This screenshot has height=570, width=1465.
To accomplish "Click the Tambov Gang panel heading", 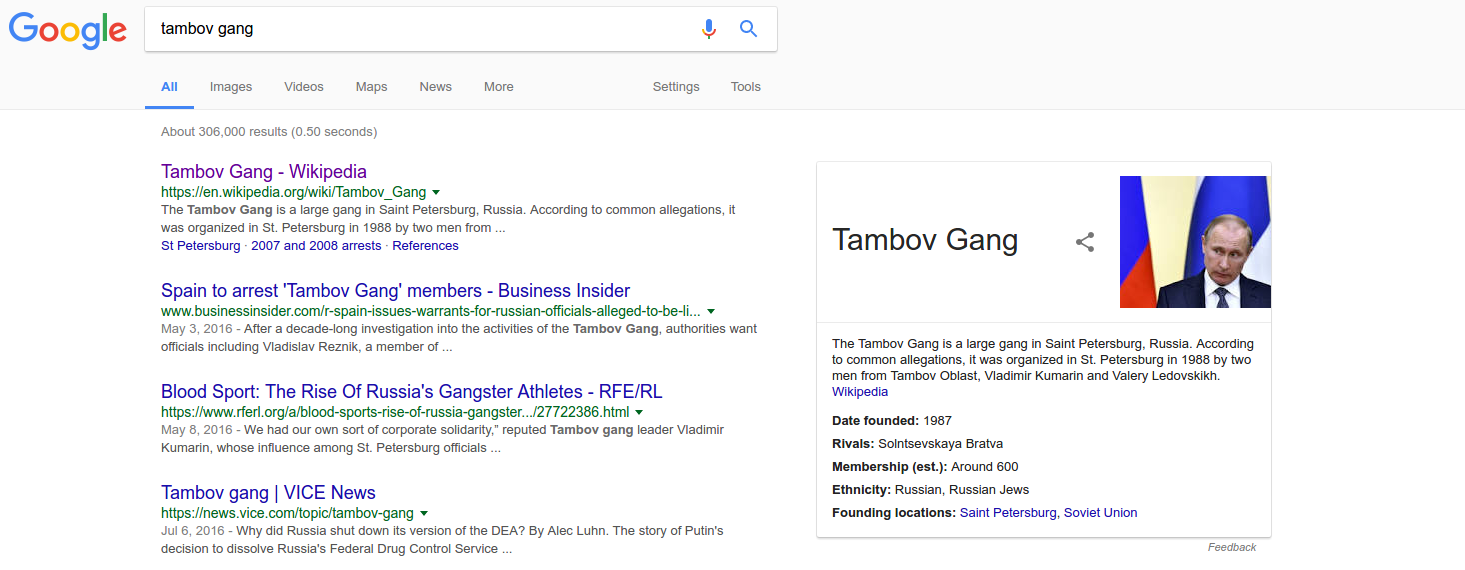I will point(925,240).
